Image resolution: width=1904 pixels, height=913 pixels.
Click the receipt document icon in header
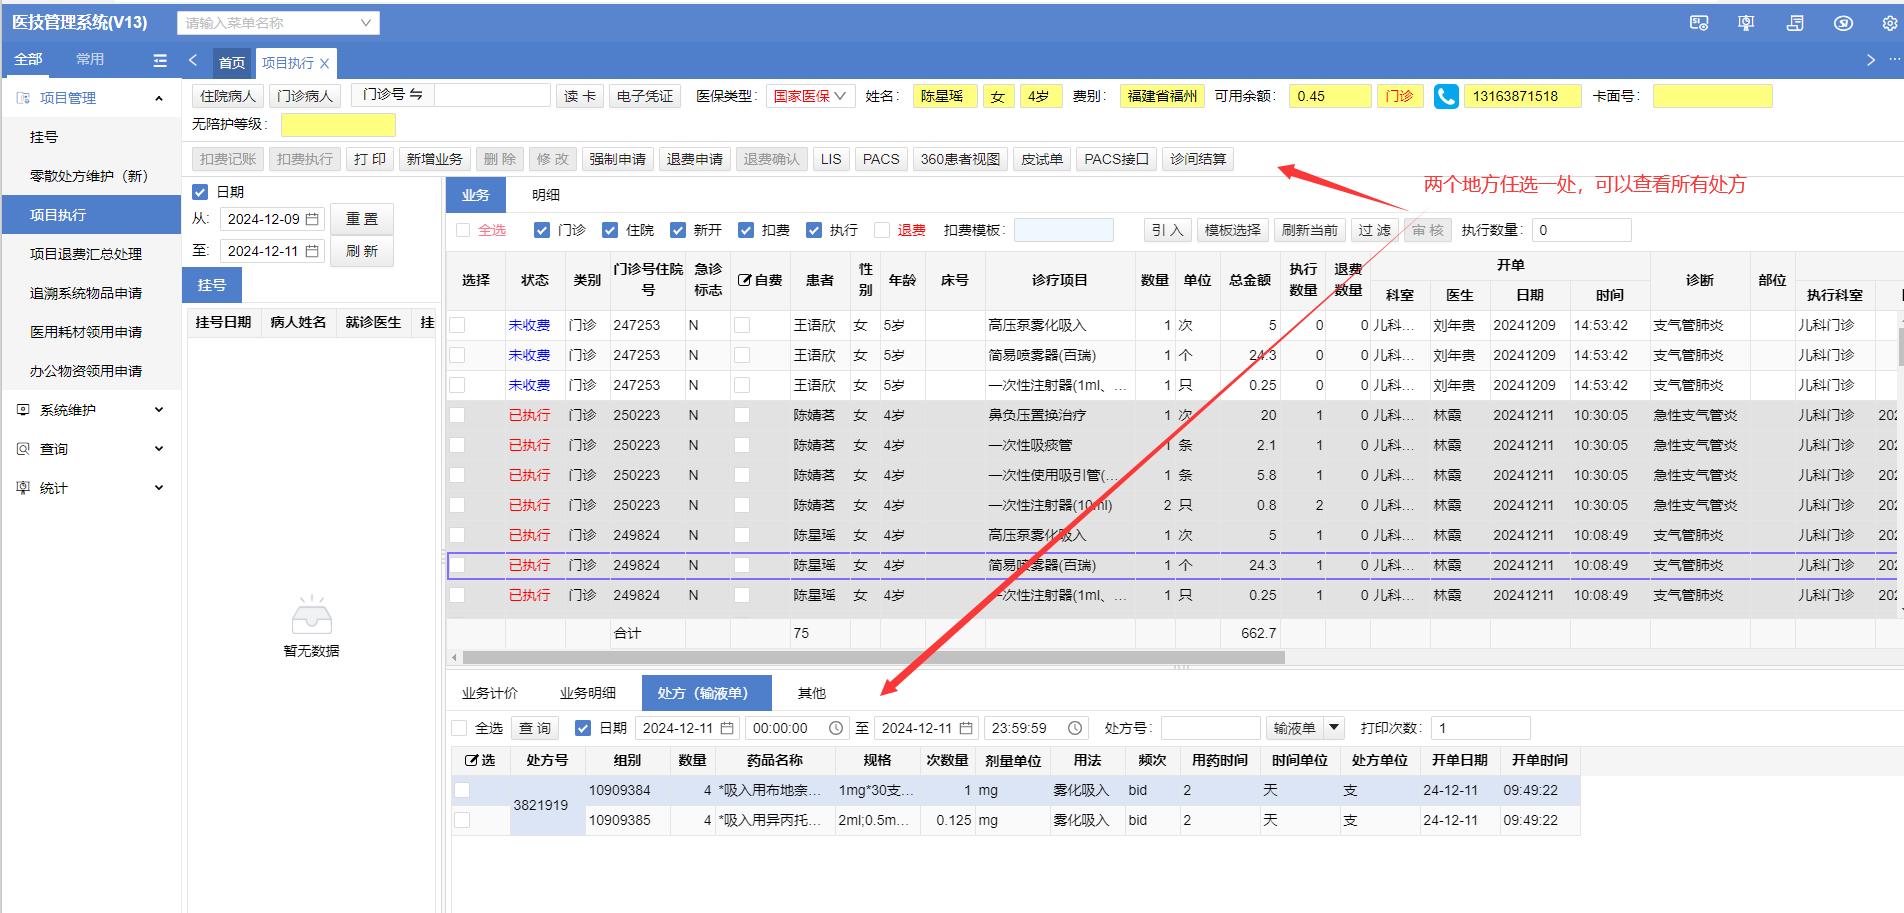(1795, 23)
